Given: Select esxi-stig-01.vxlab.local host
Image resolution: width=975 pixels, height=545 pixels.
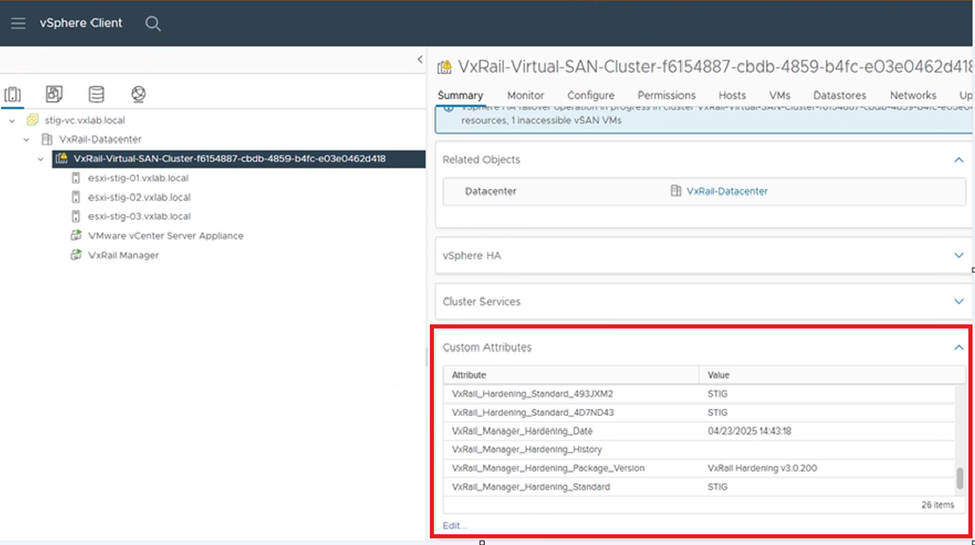Looking at the screenshot, I should 138,178.
